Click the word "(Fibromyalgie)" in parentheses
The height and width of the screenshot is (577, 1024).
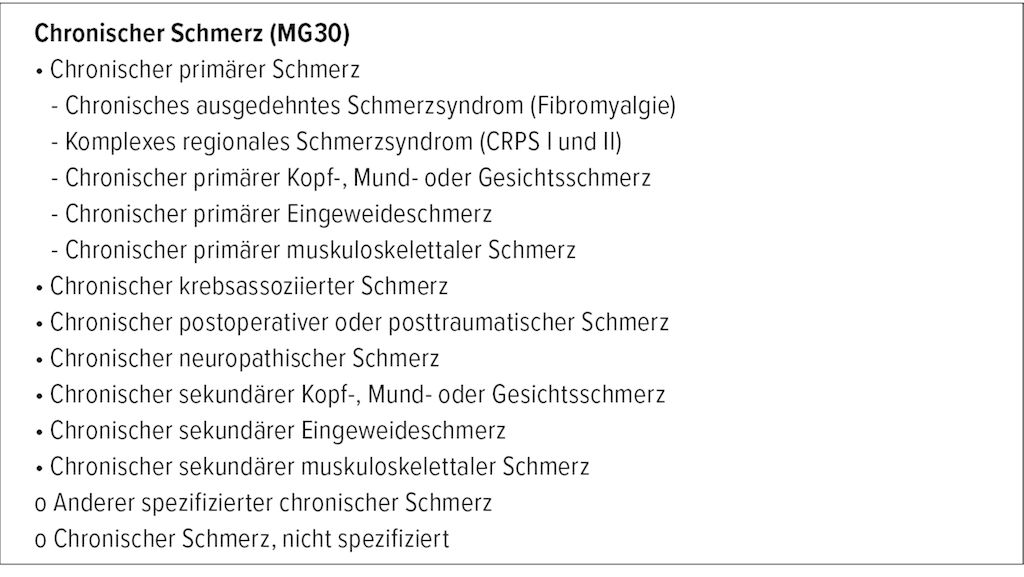(604, 106)
